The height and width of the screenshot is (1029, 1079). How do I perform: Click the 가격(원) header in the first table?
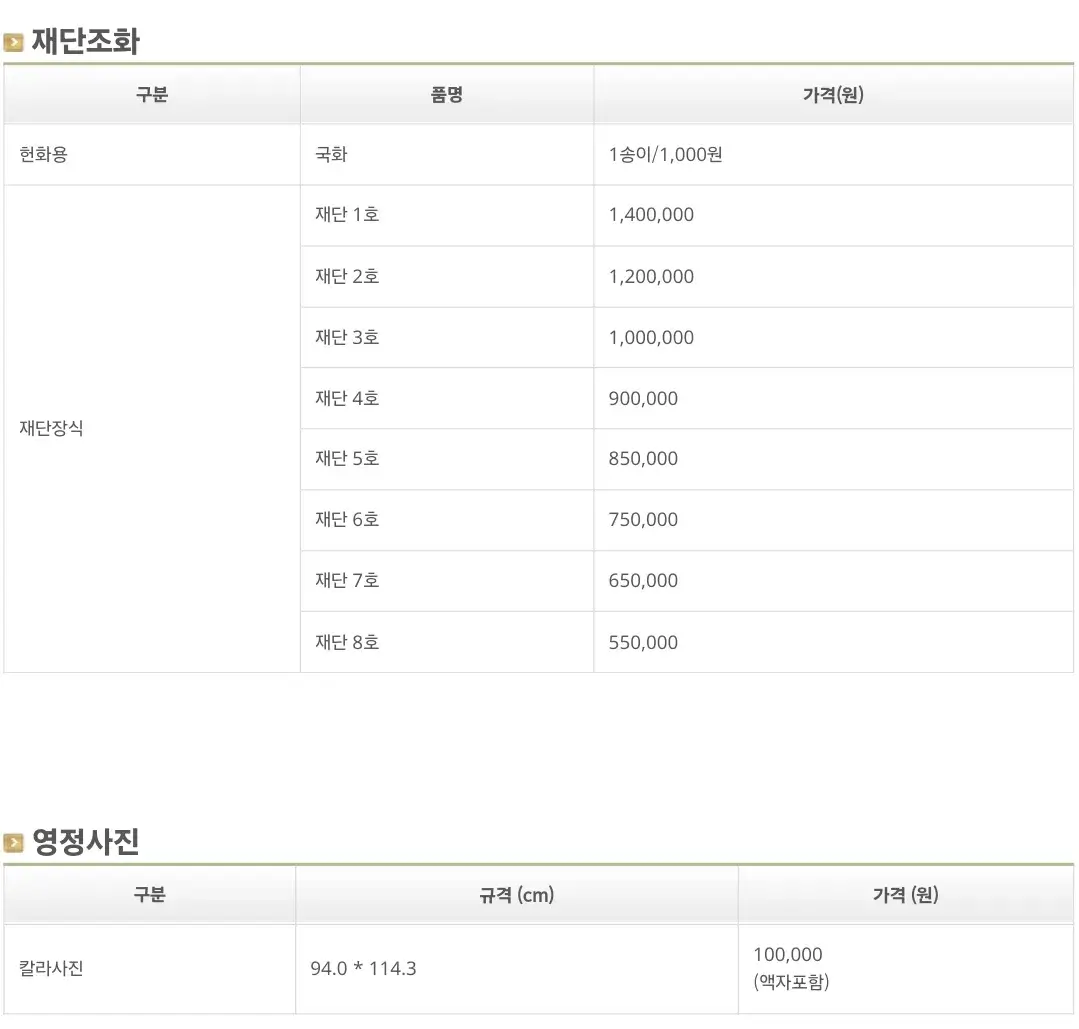833,93
